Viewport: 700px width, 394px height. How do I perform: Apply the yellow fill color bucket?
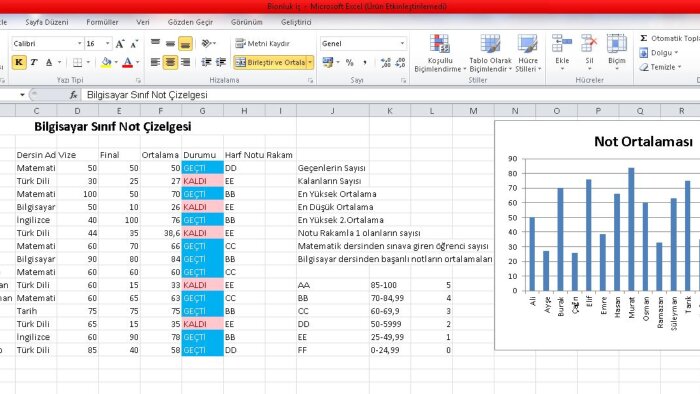click(106, 62)
